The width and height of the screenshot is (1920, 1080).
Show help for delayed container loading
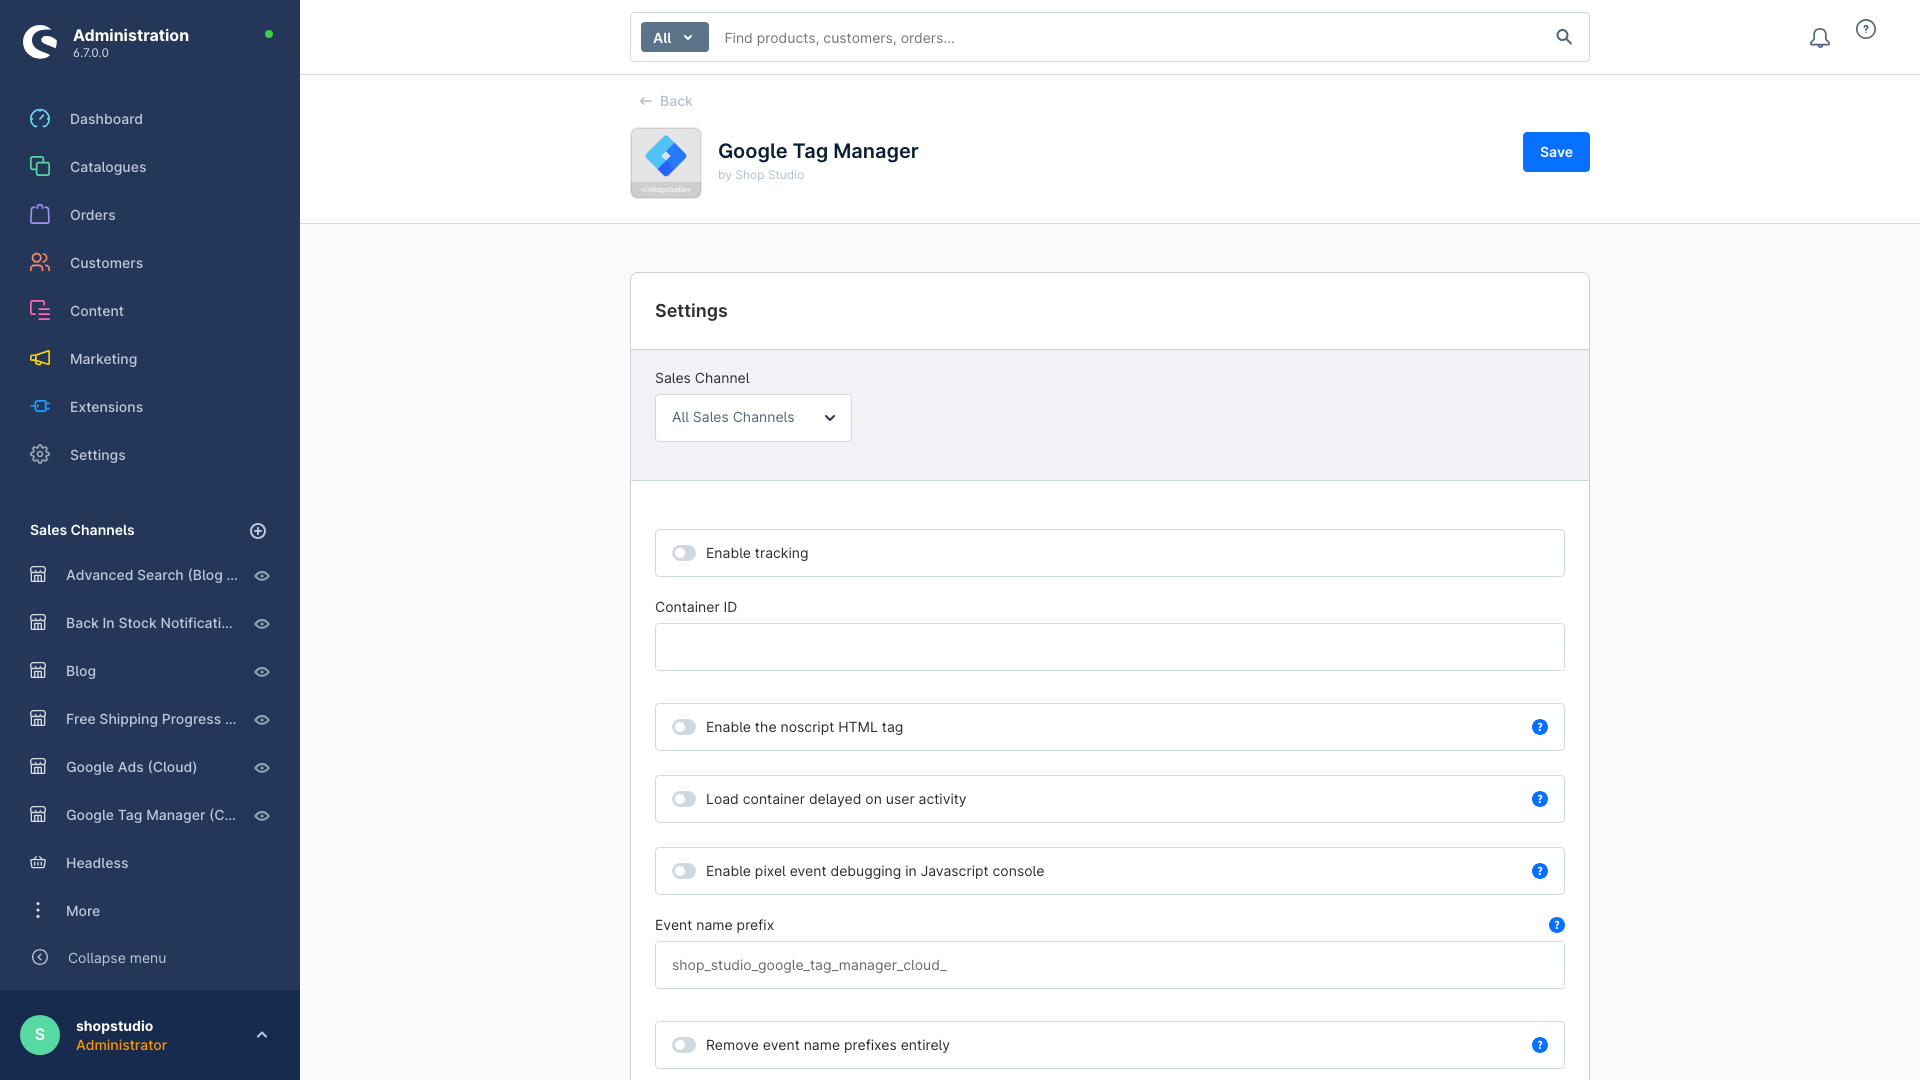tap(1540, 799)
